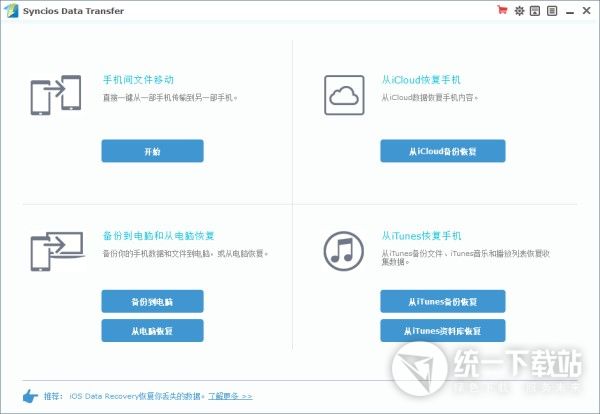
Task: Click the 从iCloud数据恢复手机内容 description text
Action: coord(430,98)
